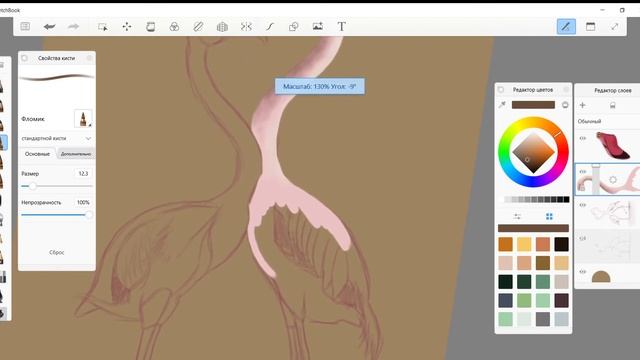Select the transparent color circle icon

coord(565,105)
